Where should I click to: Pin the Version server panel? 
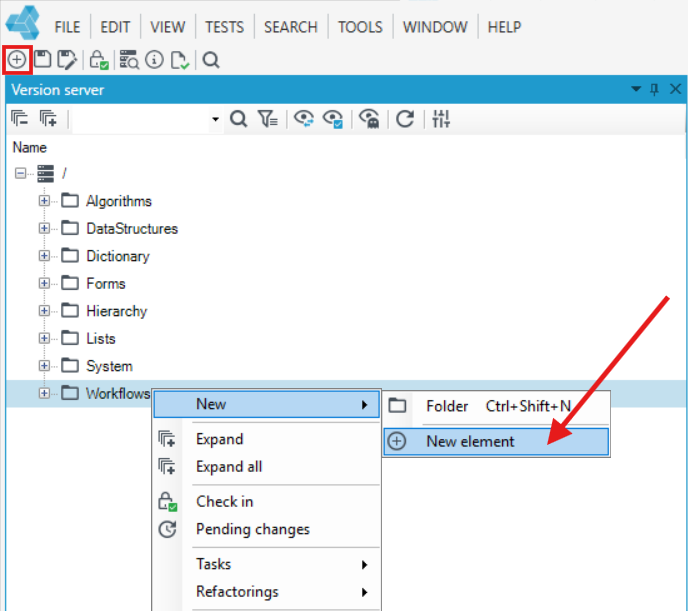pos(654,89)
